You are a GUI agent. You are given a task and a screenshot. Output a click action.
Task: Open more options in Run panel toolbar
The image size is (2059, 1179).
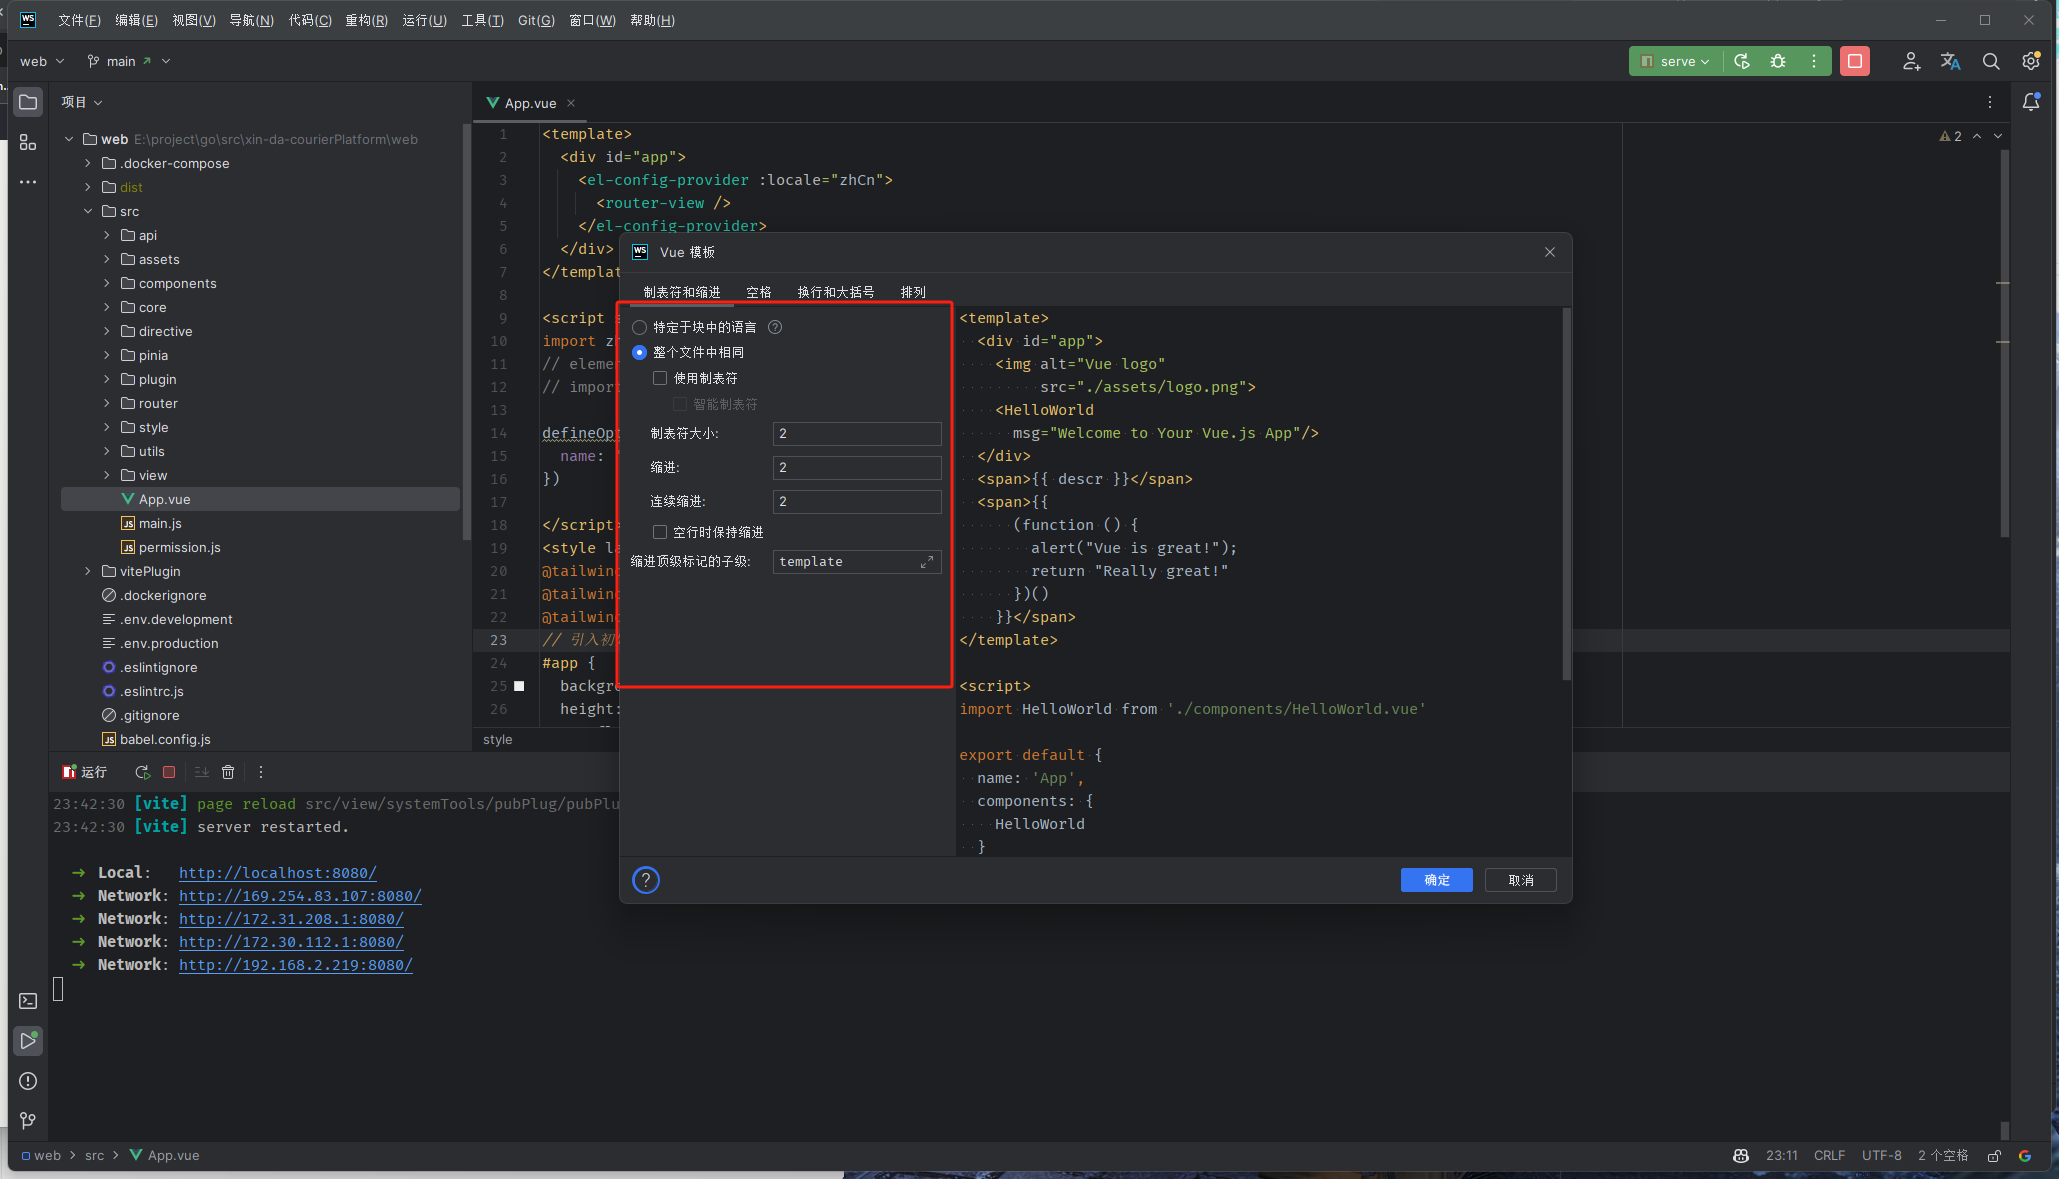pos(261,772)
